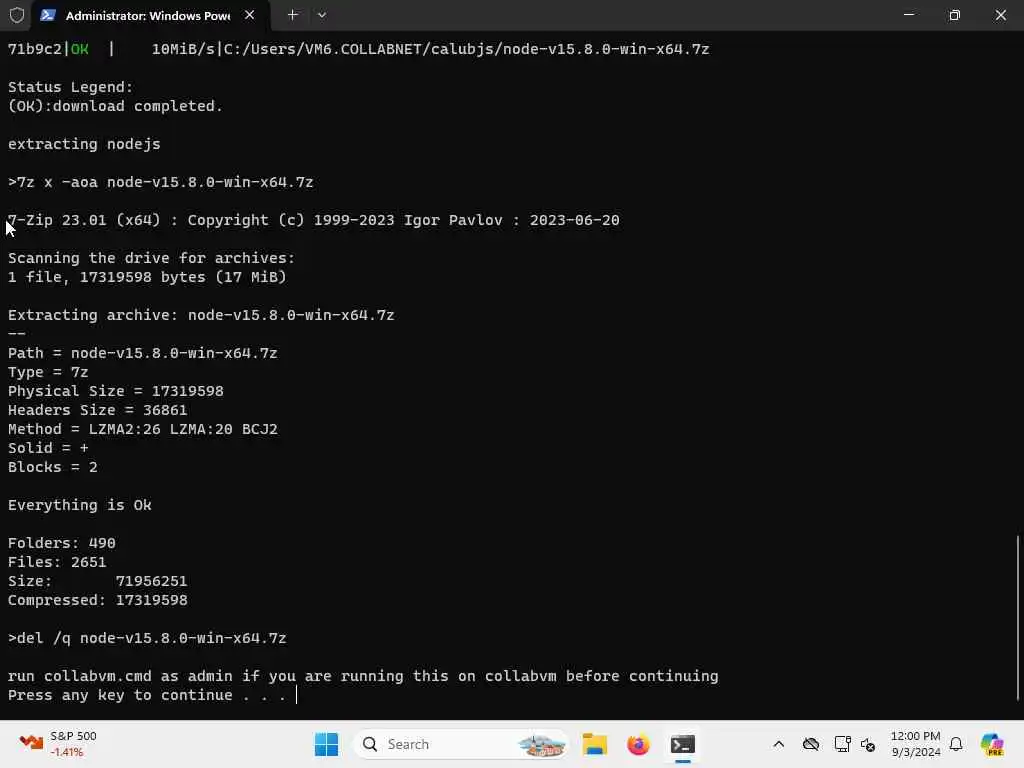Open the S&P 500 widget

(58, 744)
